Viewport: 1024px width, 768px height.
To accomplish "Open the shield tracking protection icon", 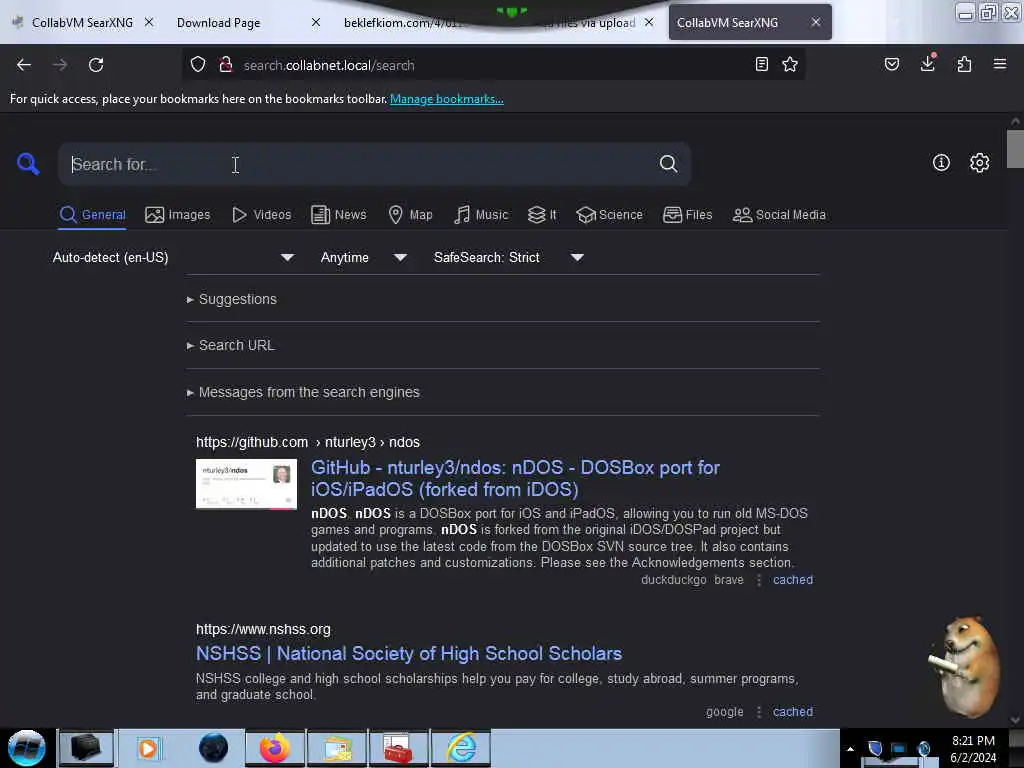I will (x=198, y=65).
